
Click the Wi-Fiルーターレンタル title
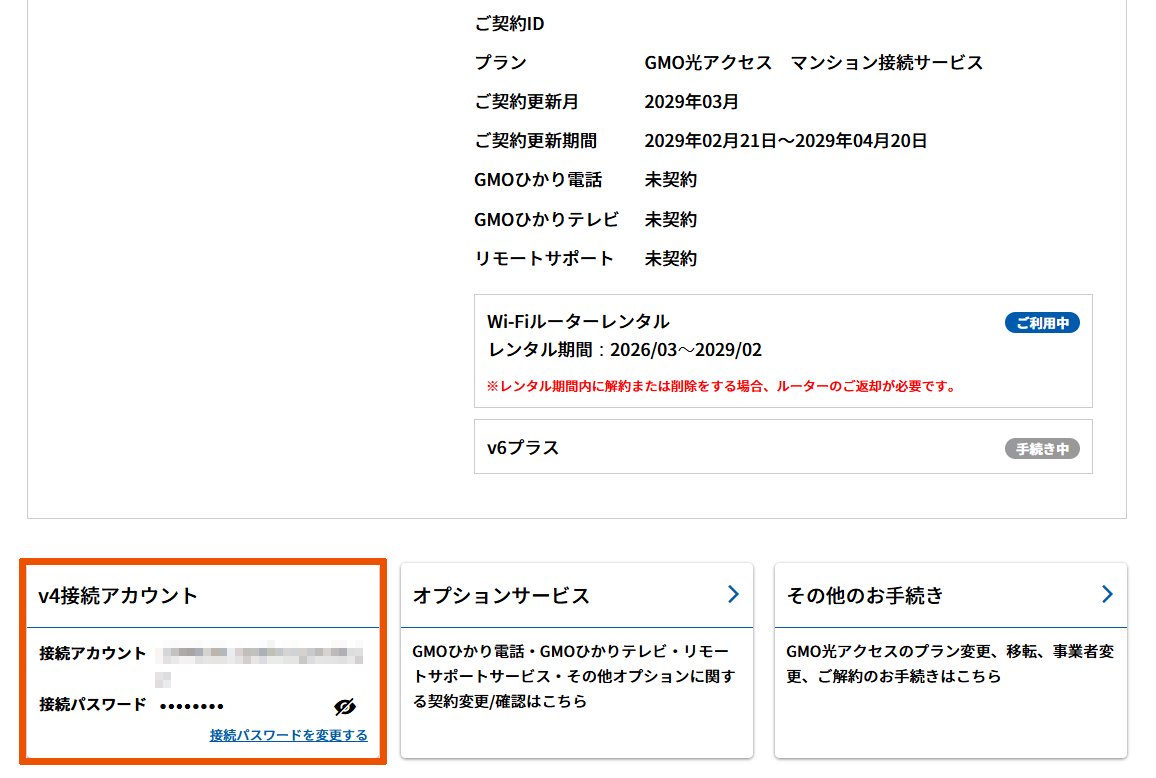click(x=578, y=322)
